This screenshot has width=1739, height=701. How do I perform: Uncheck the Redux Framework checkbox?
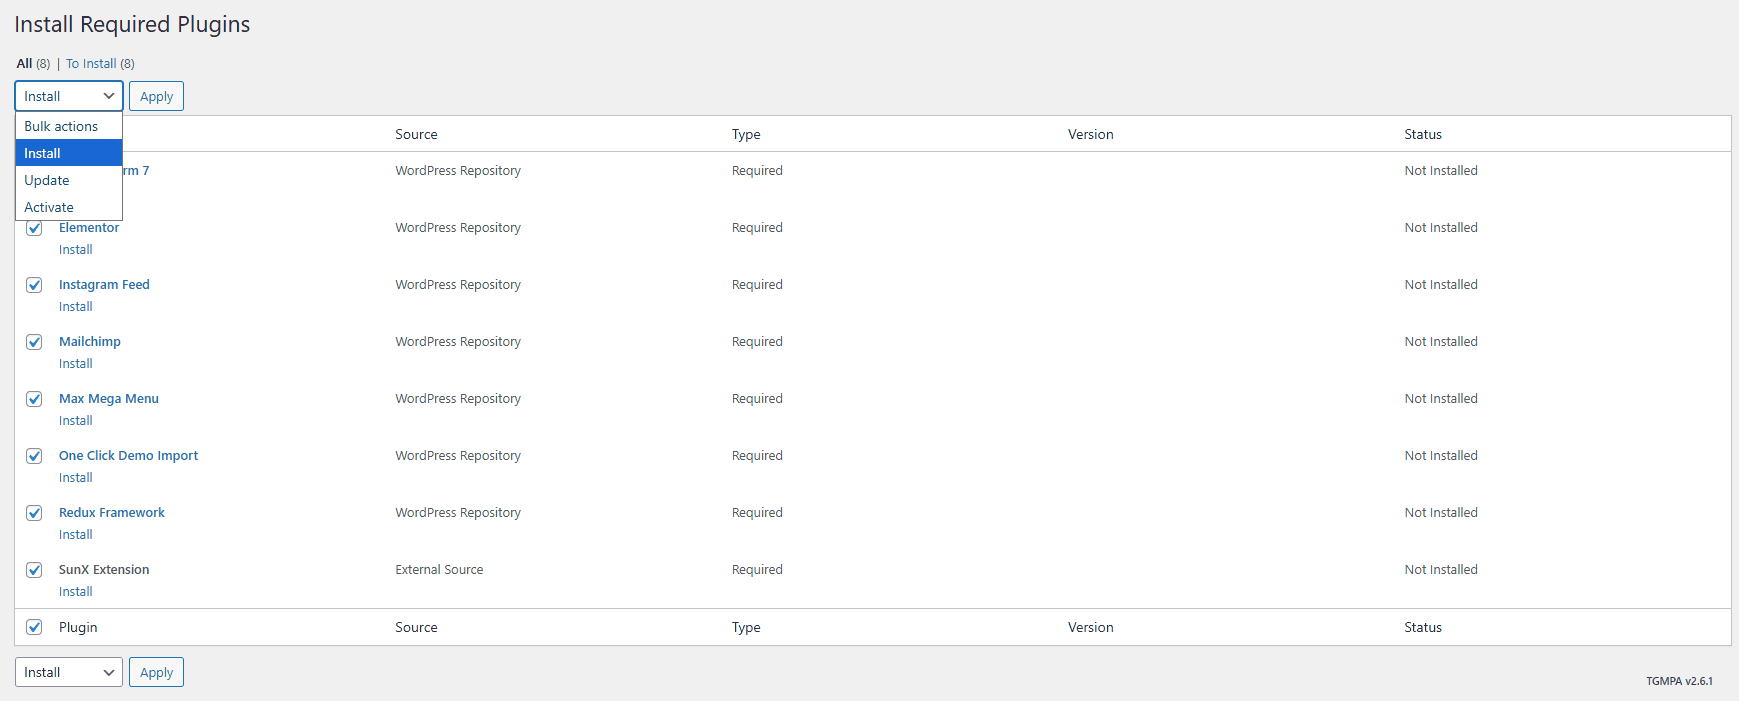click(34, 513)
